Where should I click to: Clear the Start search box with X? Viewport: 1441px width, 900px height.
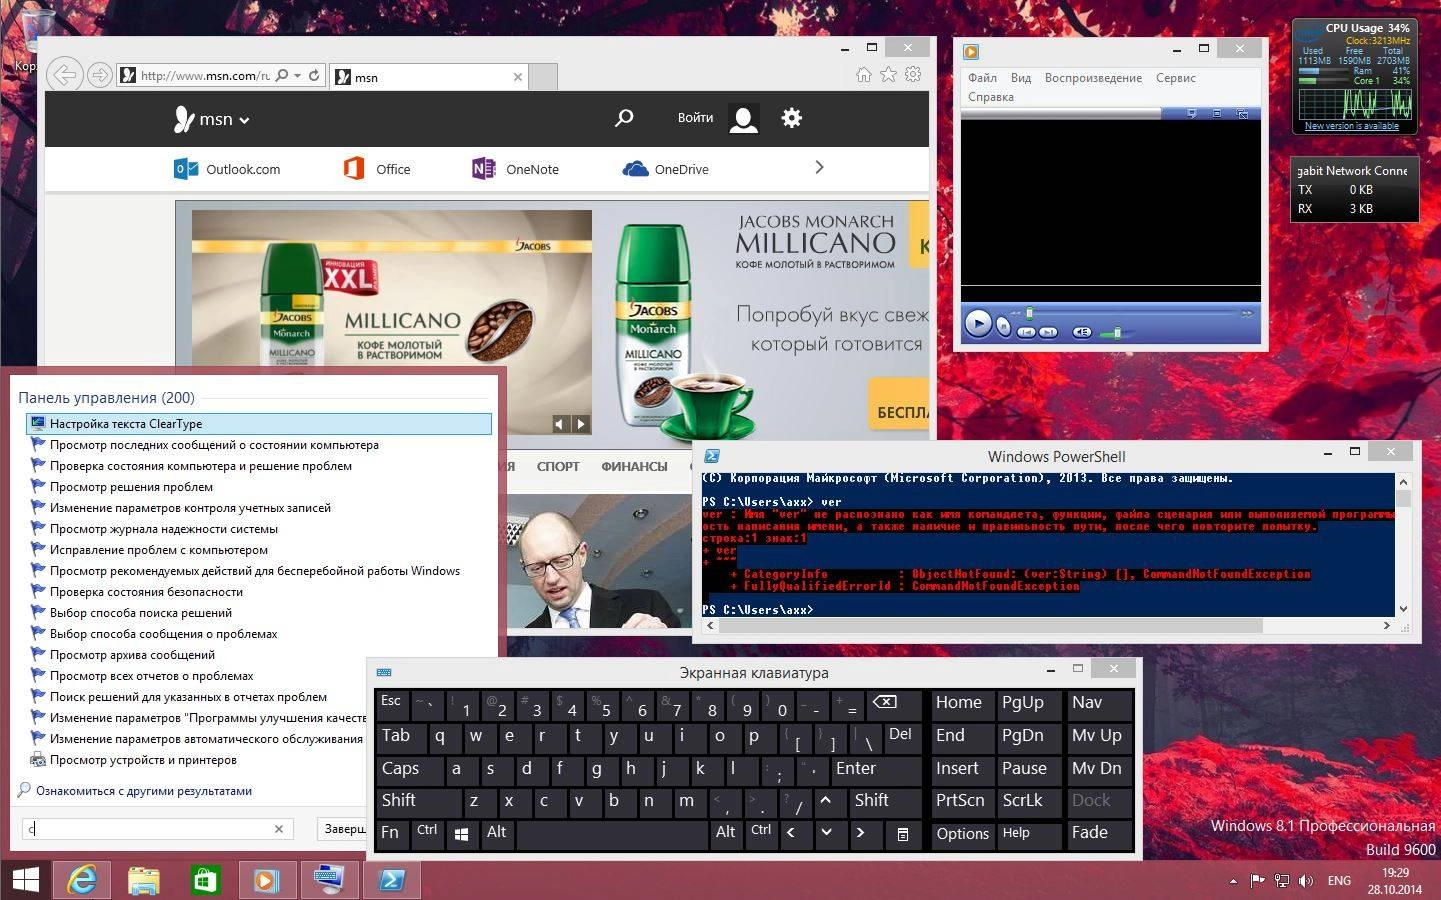[279, 829]
